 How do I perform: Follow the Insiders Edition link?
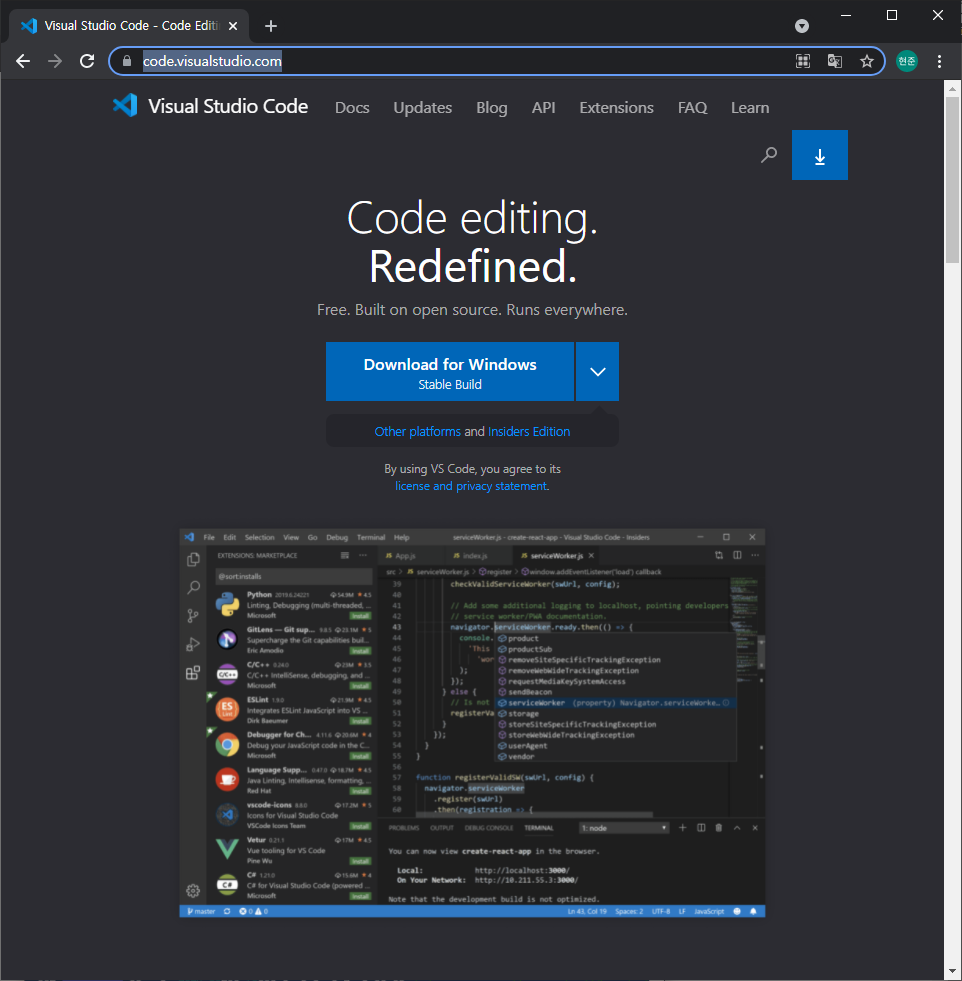529,432
